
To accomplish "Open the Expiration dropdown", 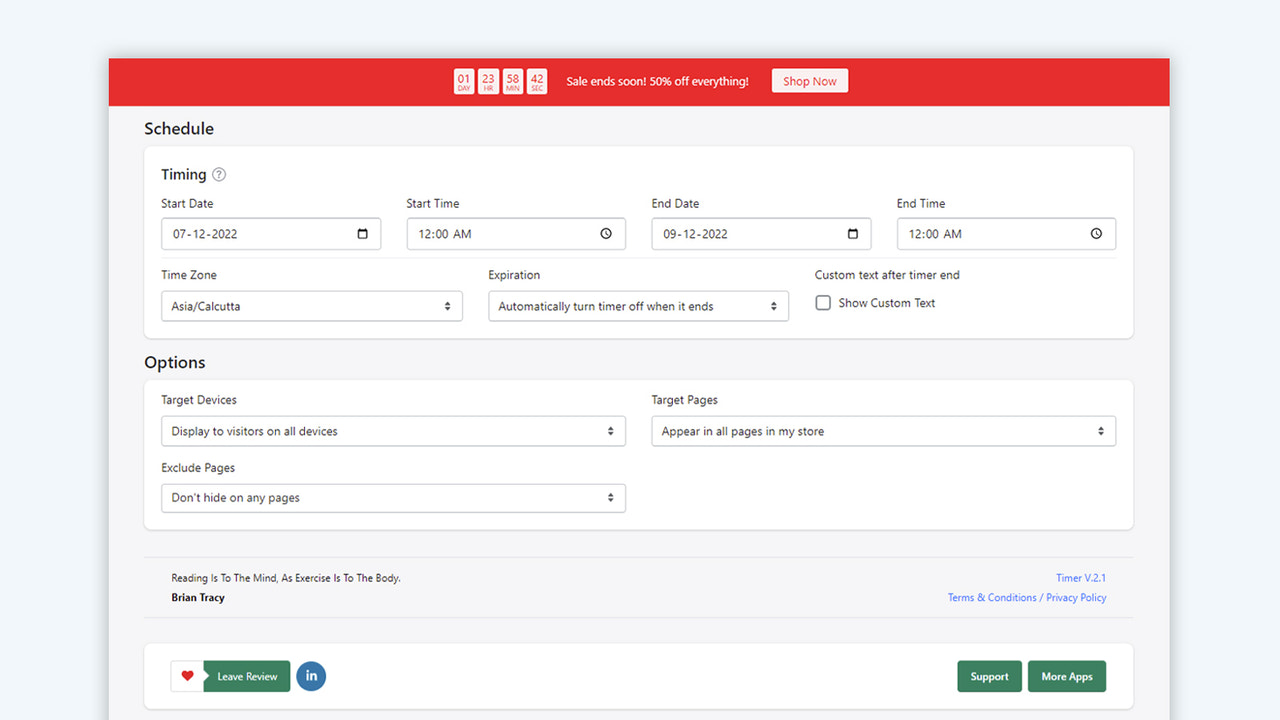I will pos(638,306).
